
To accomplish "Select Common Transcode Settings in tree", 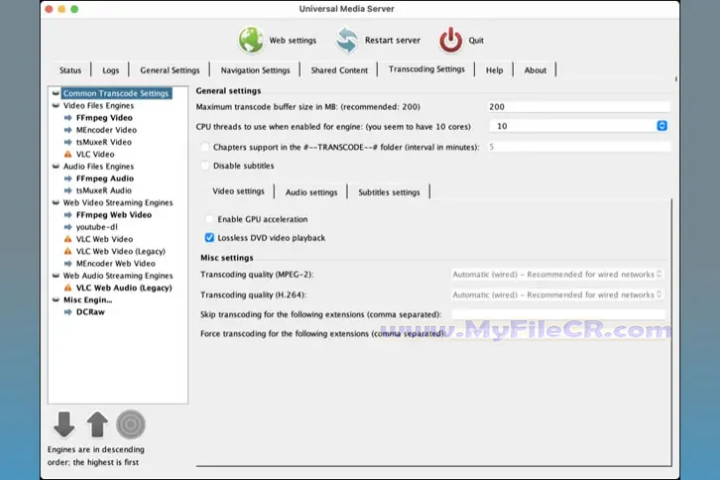I will click(x=116, y=93).
